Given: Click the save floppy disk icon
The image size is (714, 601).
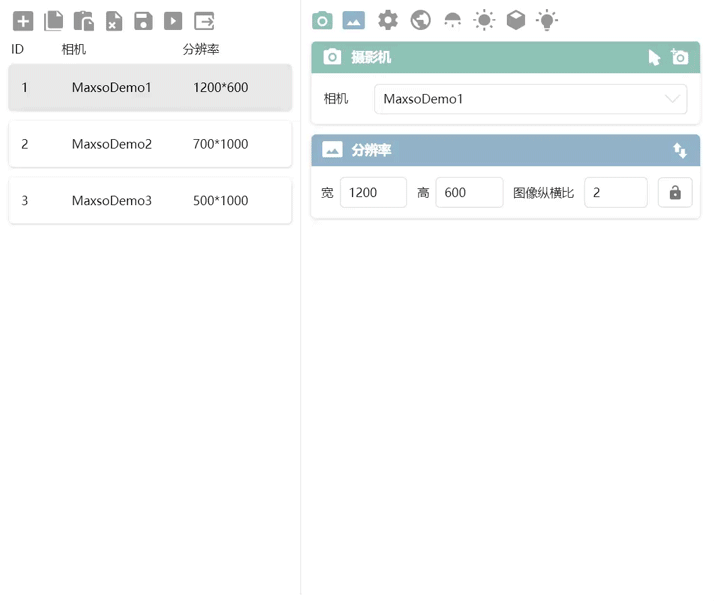Looking at the screenshot, I should click(x=143, y=21).
